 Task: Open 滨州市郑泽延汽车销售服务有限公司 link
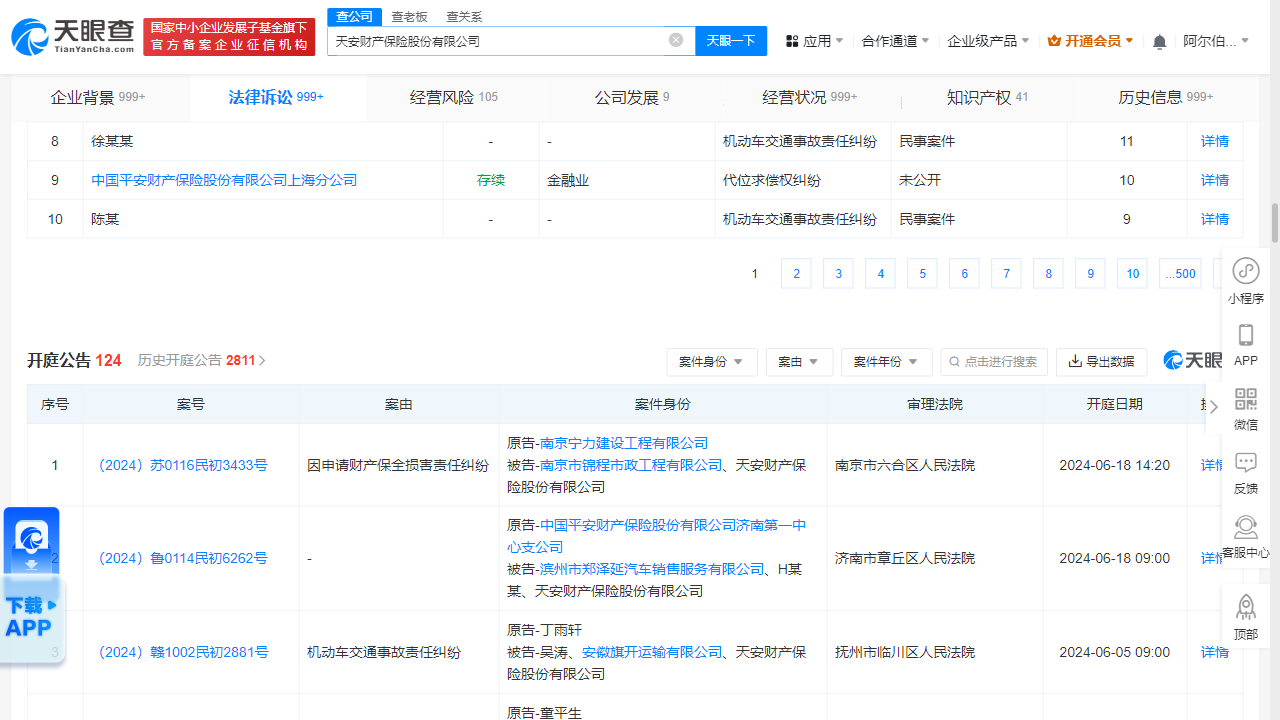point(652,569)
